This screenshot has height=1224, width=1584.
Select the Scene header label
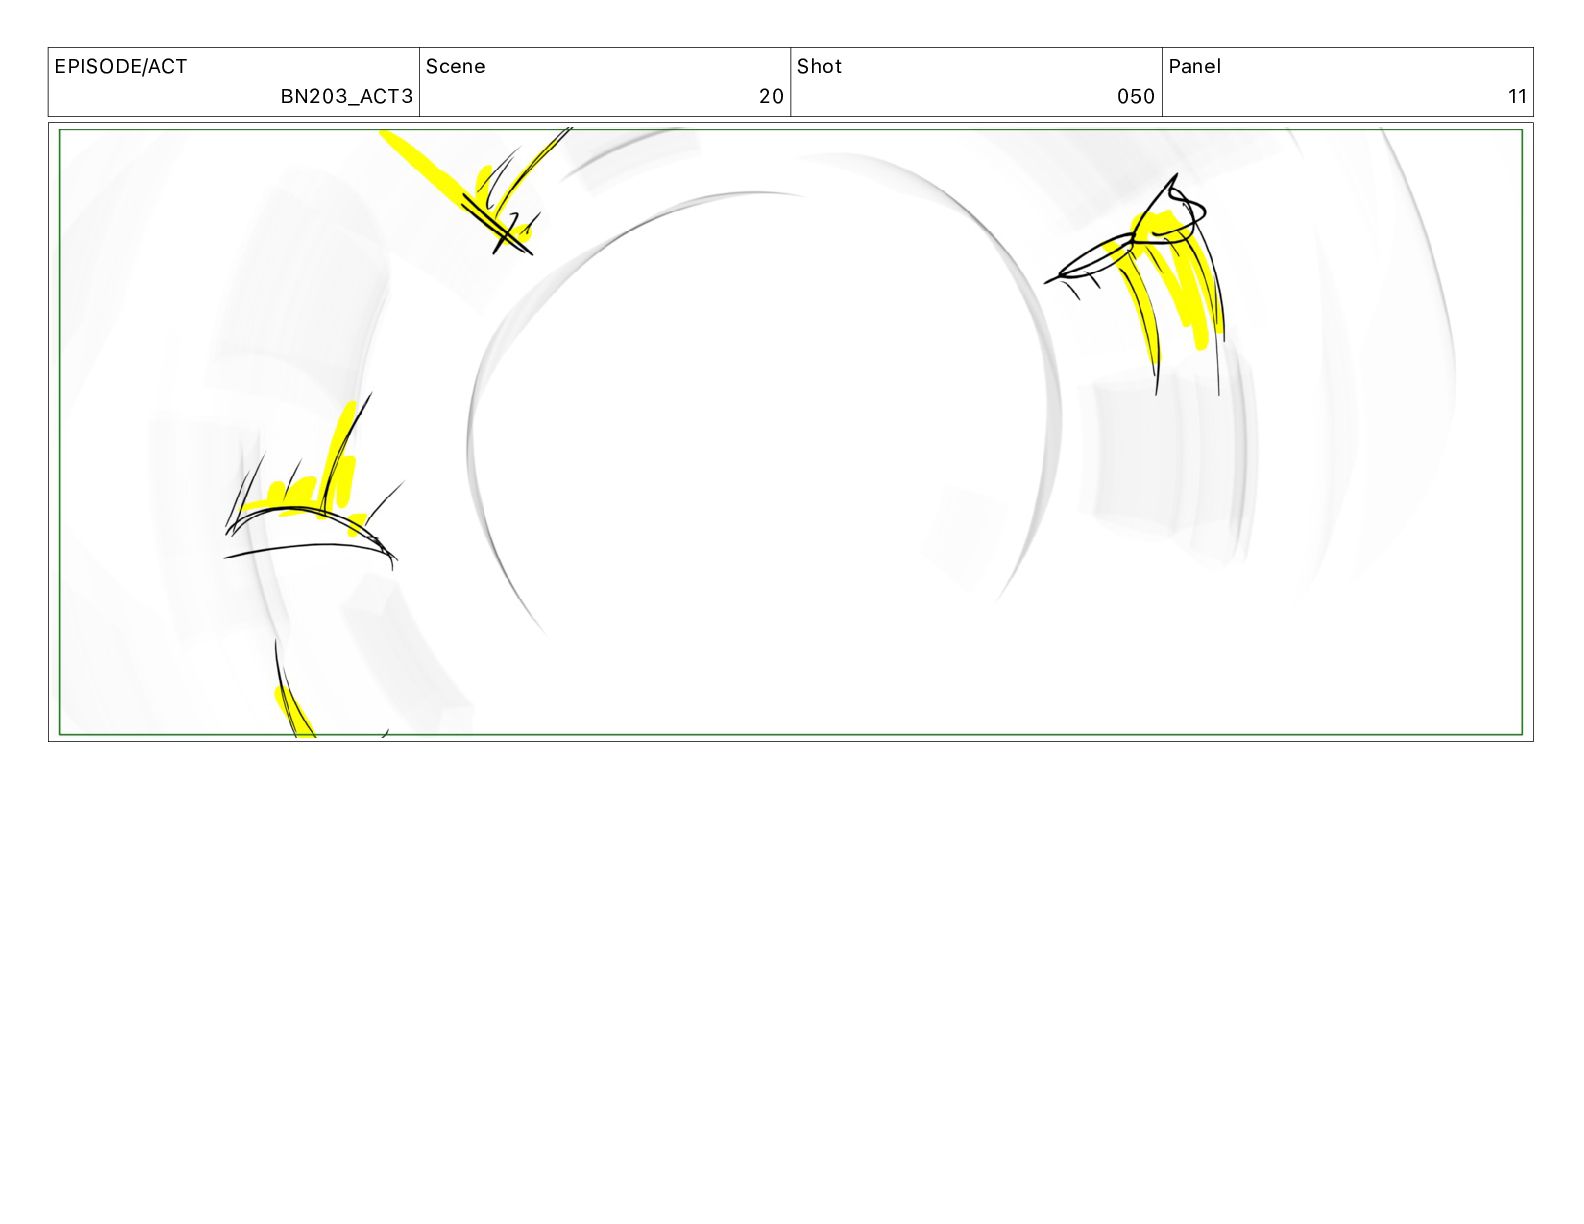[456, 67]
